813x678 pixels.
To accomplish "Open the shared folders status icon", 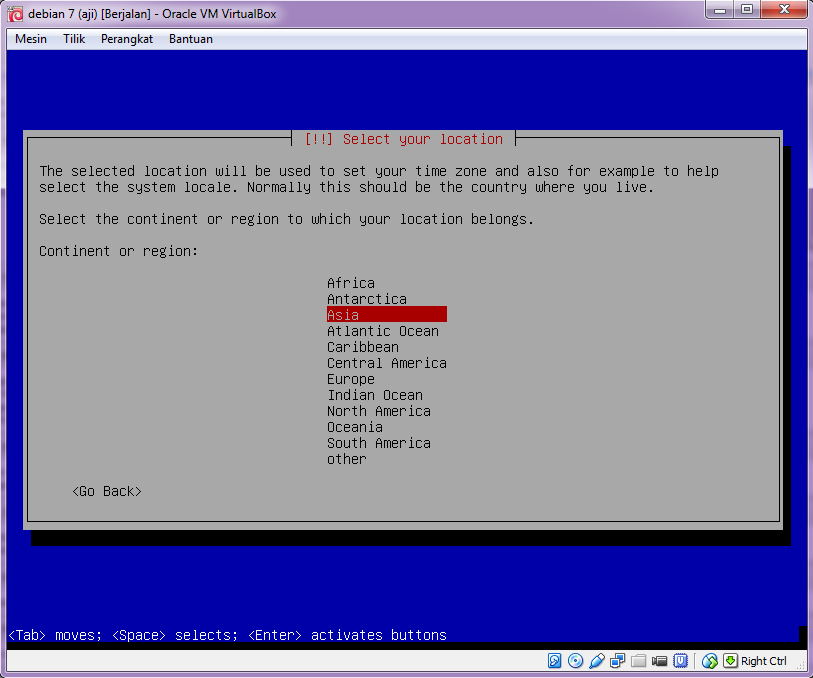I will (639, 660).
